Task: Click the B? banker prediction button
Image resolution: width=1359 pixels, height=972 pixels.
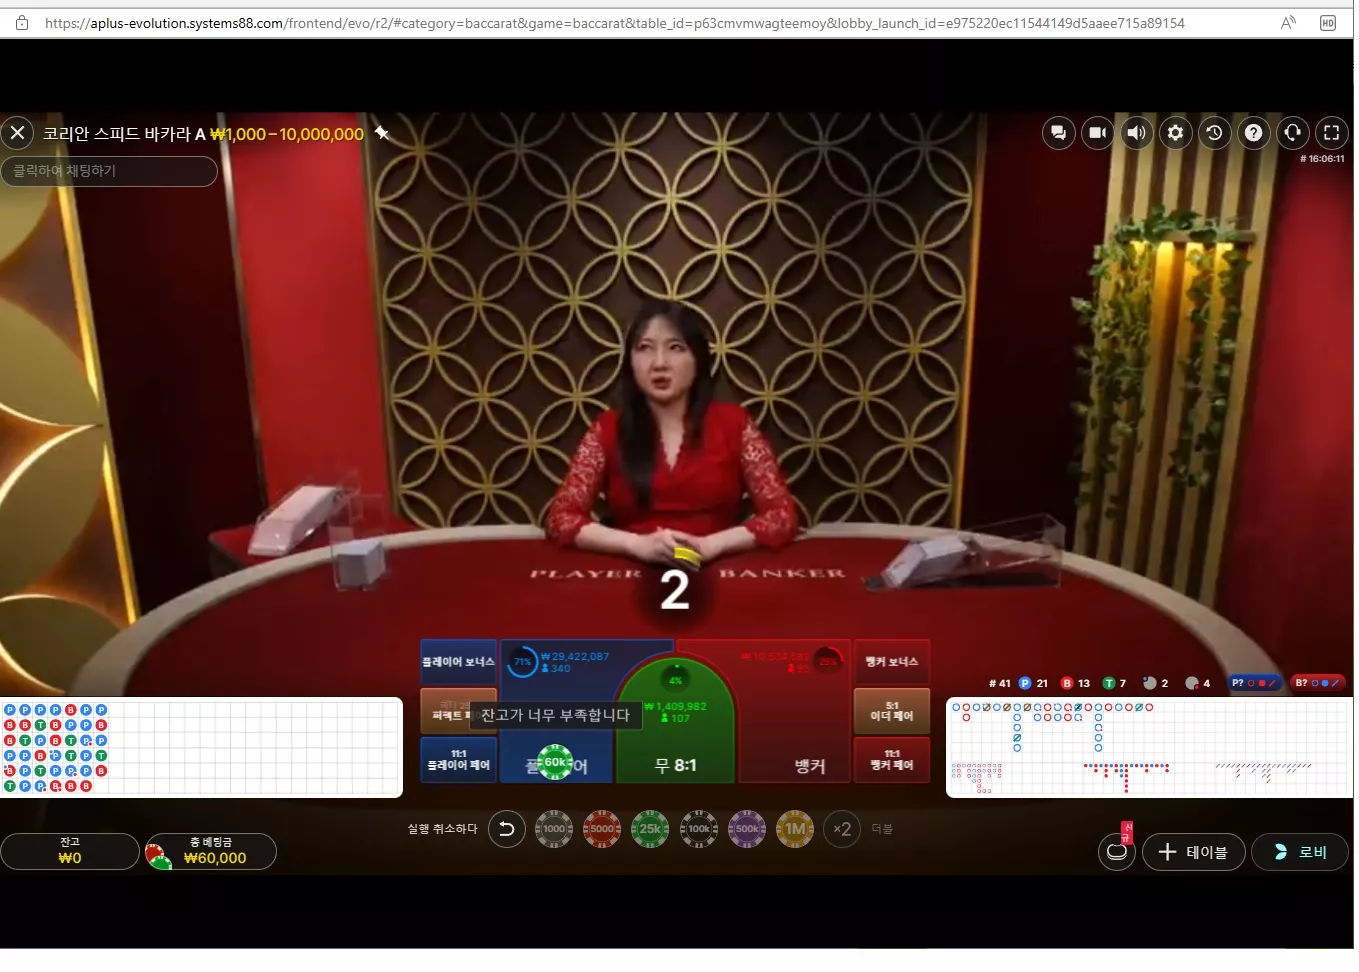Action: point(1318,683)
